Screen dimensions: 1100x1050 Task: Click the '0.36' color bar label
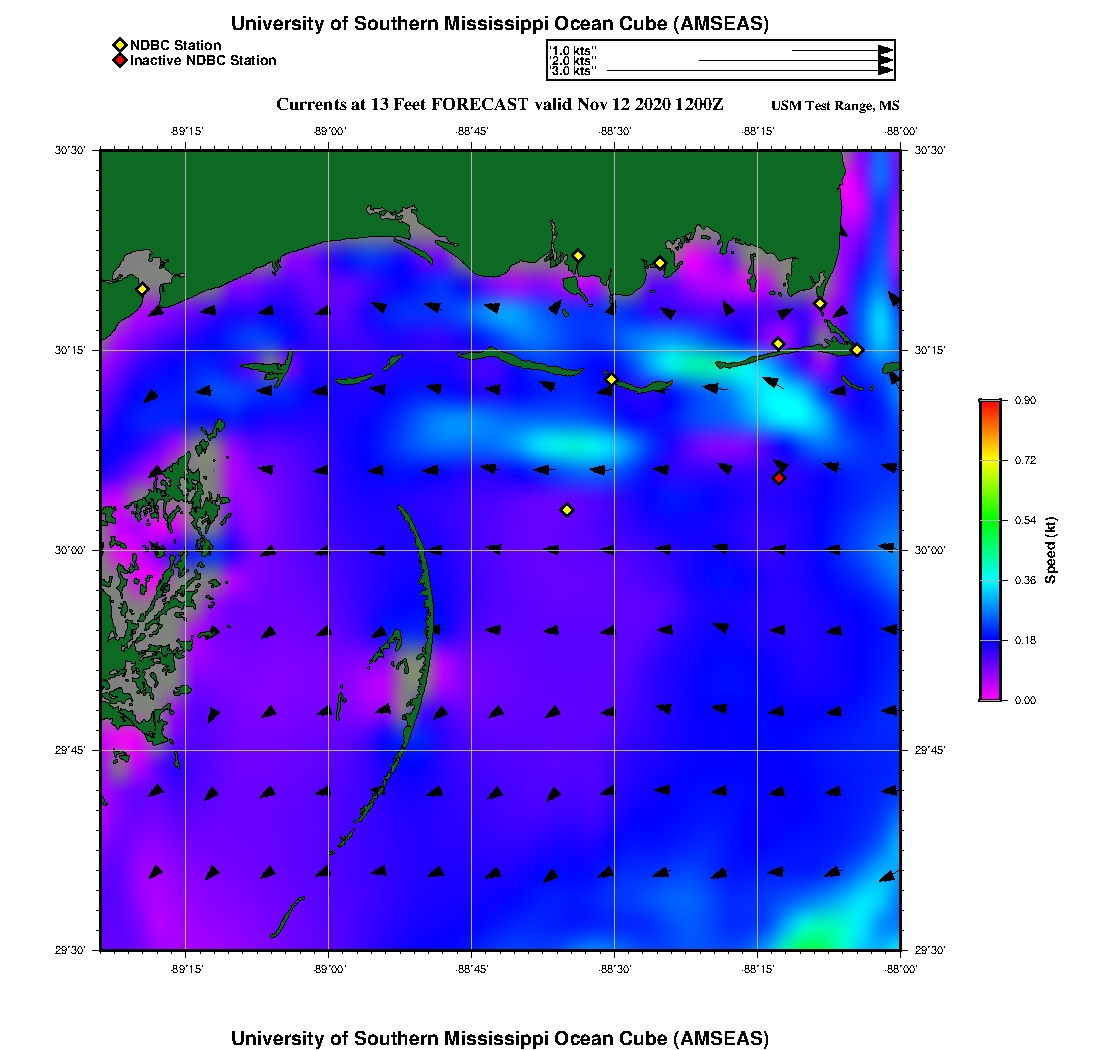(1025, 580)
